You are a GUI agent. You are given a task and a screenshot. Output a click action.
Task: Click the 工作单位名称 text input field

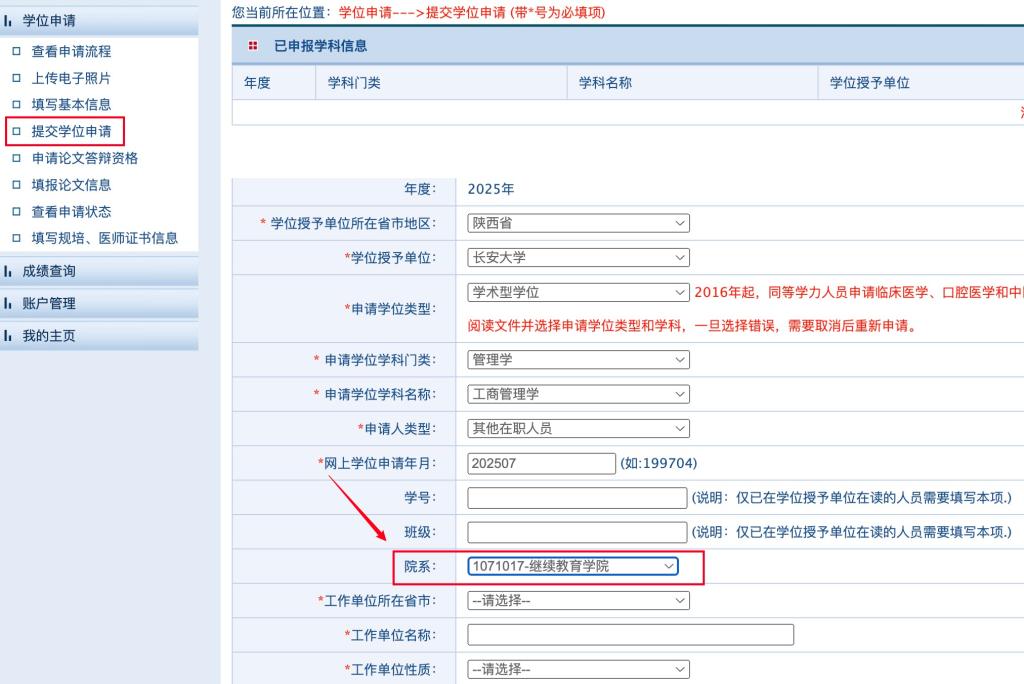pyautogui.click(x=630, y=635)
